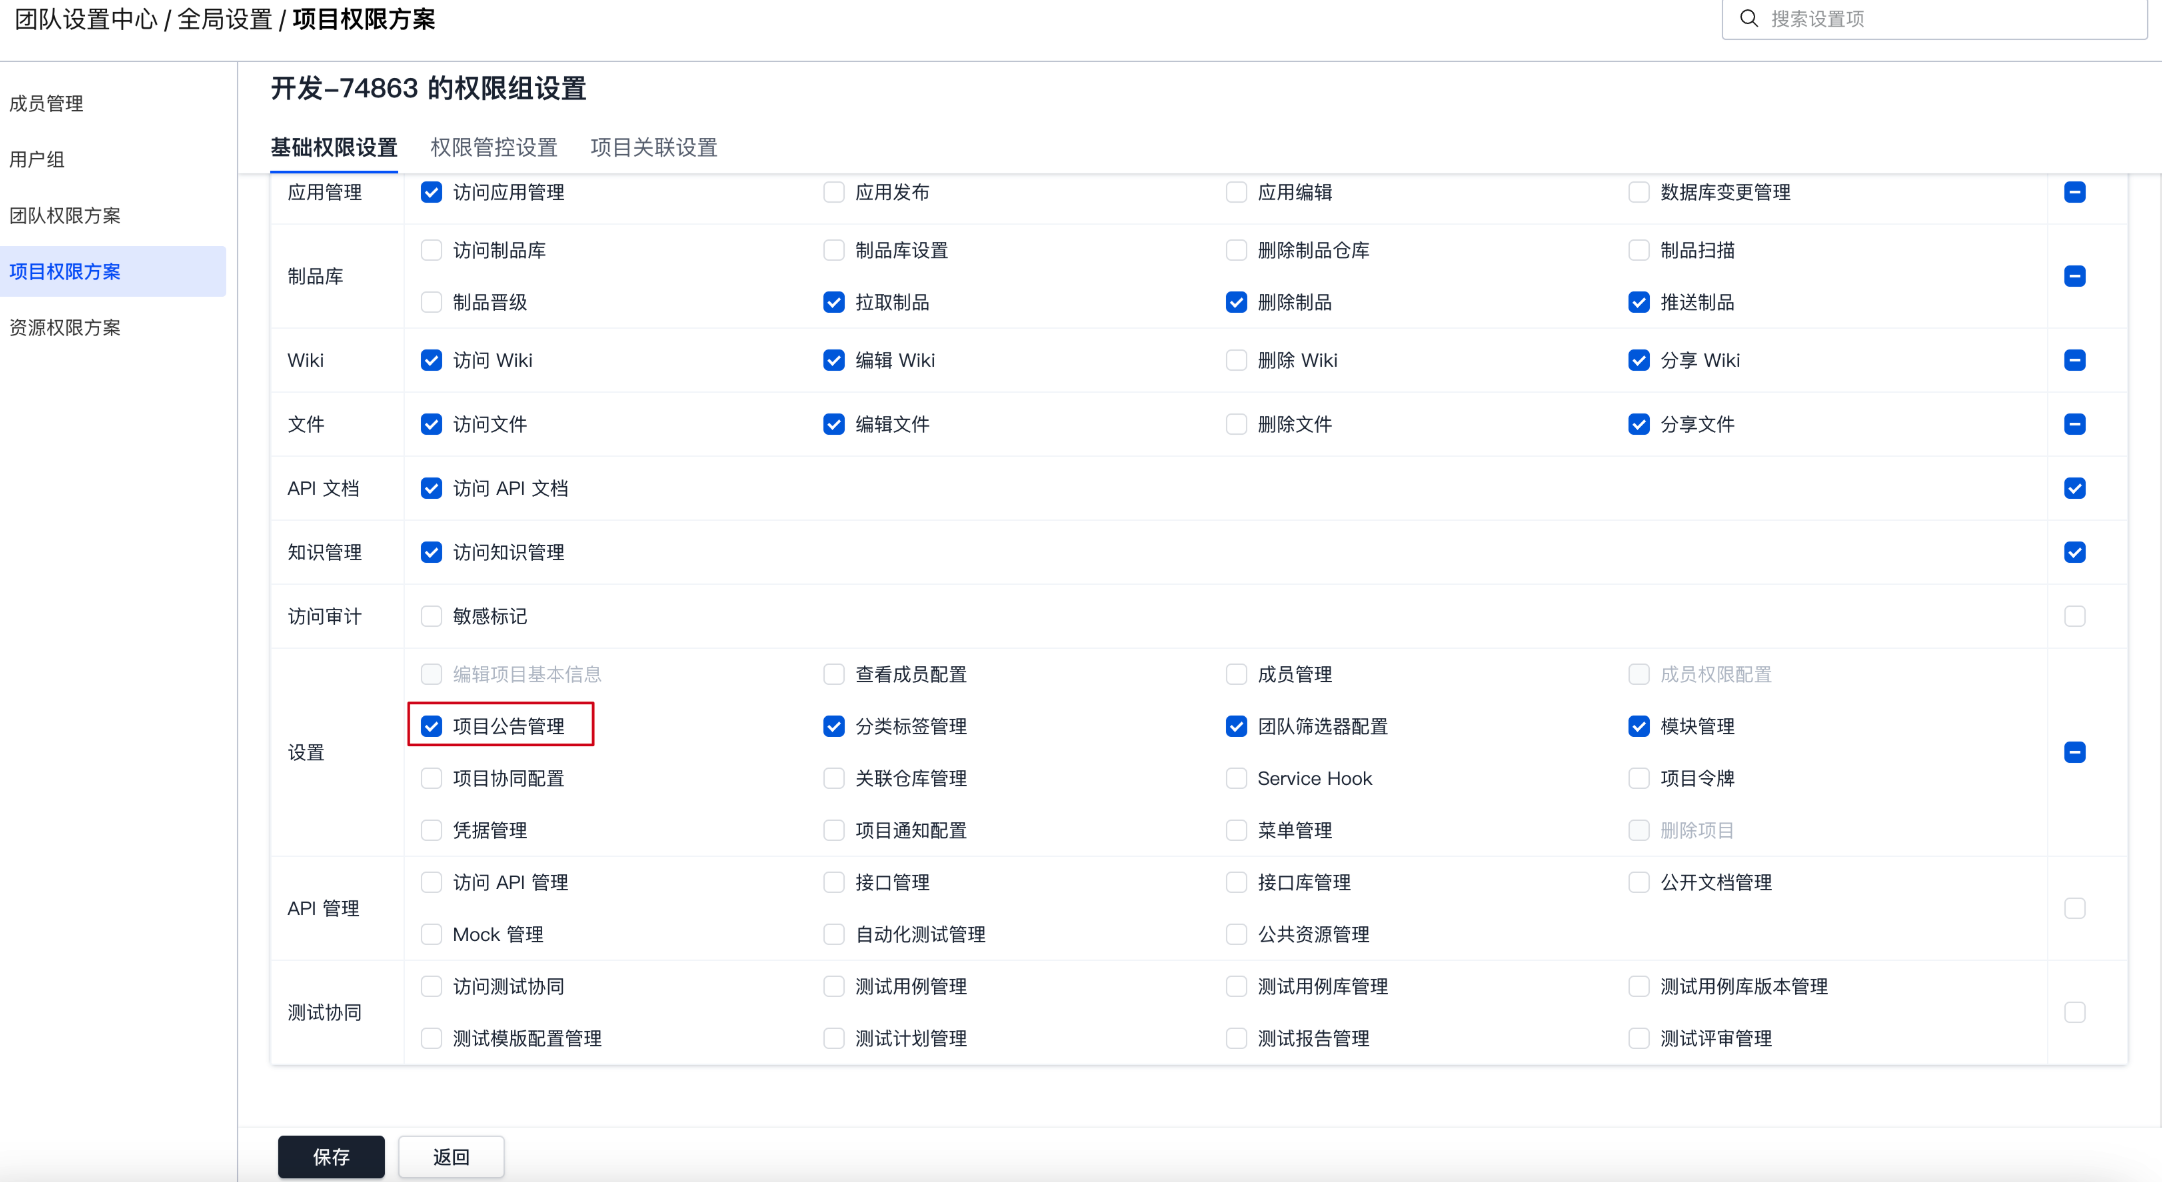The image size is (2162, 1182).
Task: Click 全局设置 in the breadcrumb
Action: [x=225, y=19]
